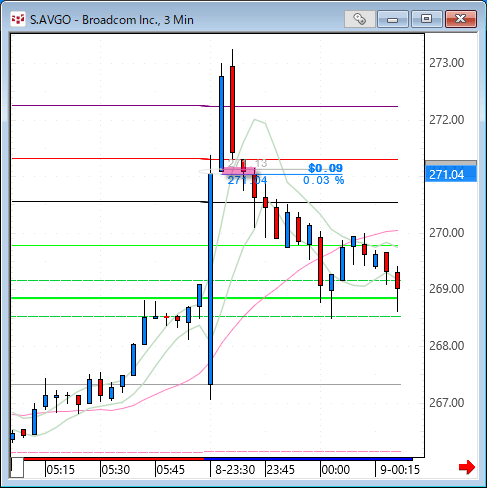Screen dimensions: 487x488
Task: Click the red scroll-right arrow
Action: click(467, 467)
